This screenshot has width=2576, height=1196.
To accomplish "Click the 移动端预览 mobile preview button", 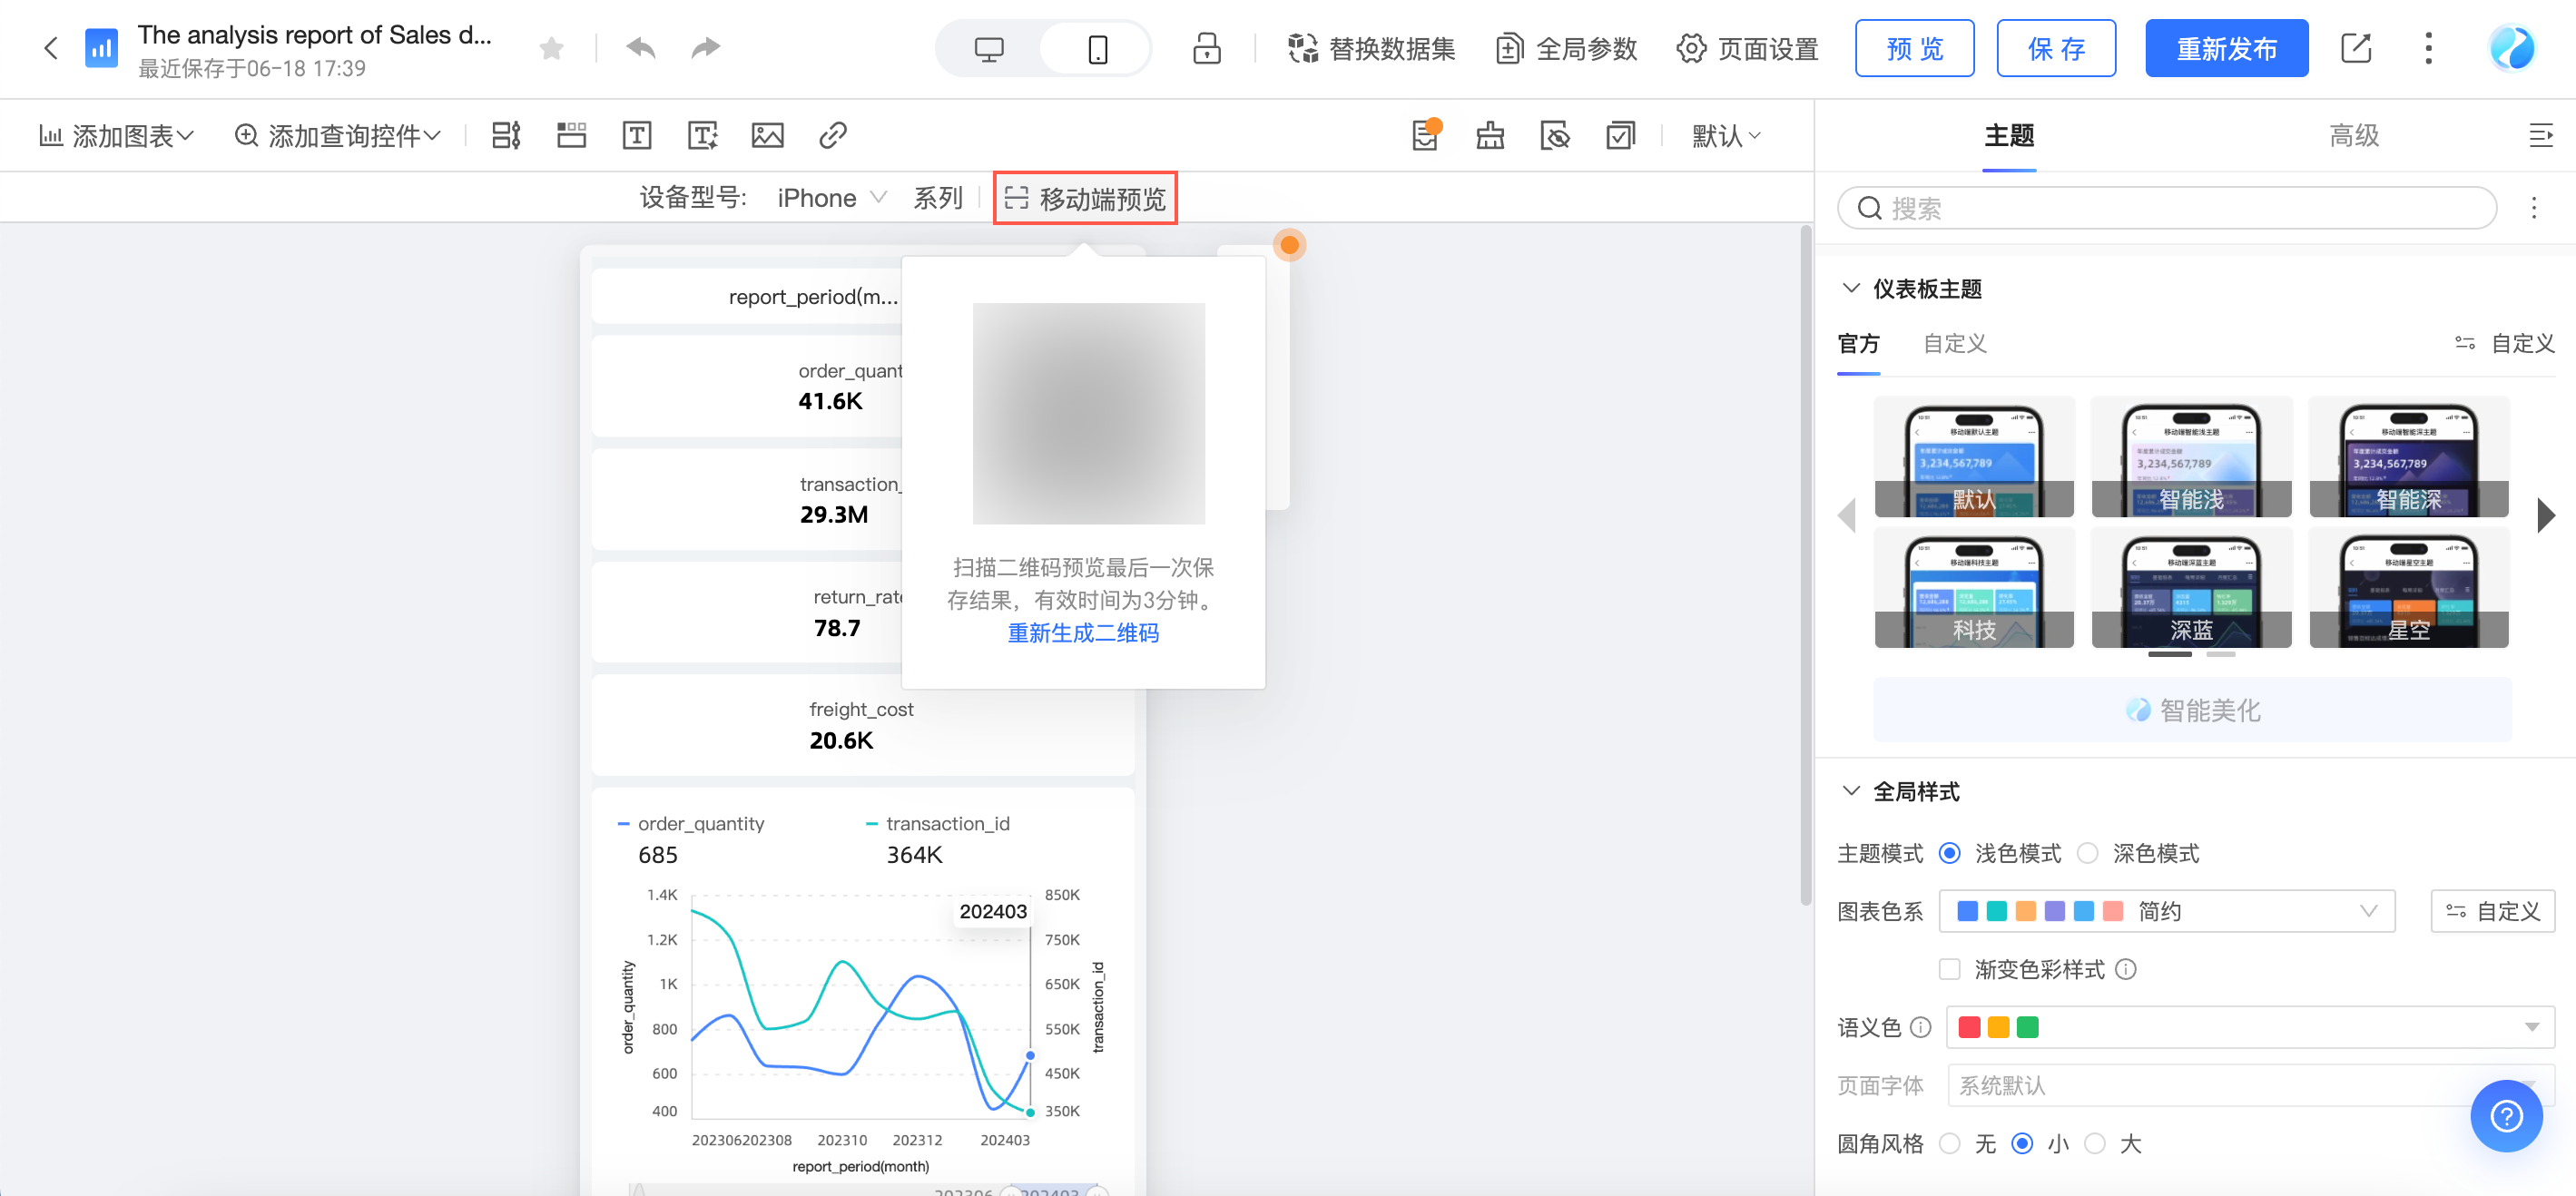I will point(1085,198).
